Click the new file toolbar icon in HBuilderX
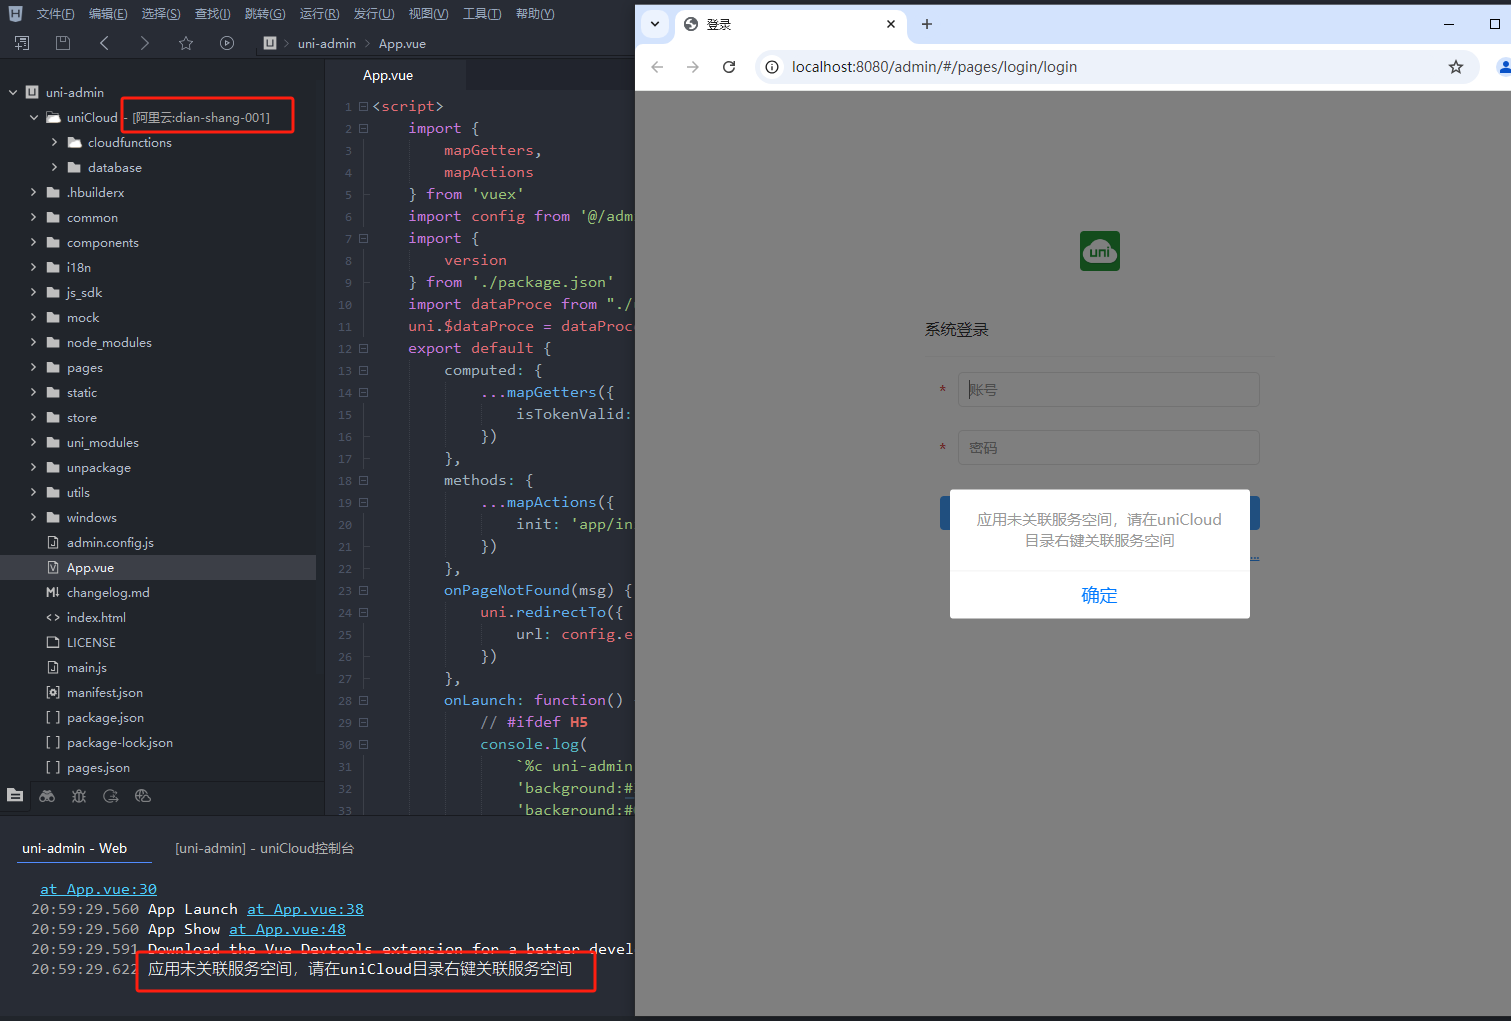 click(x=21, y=43)
